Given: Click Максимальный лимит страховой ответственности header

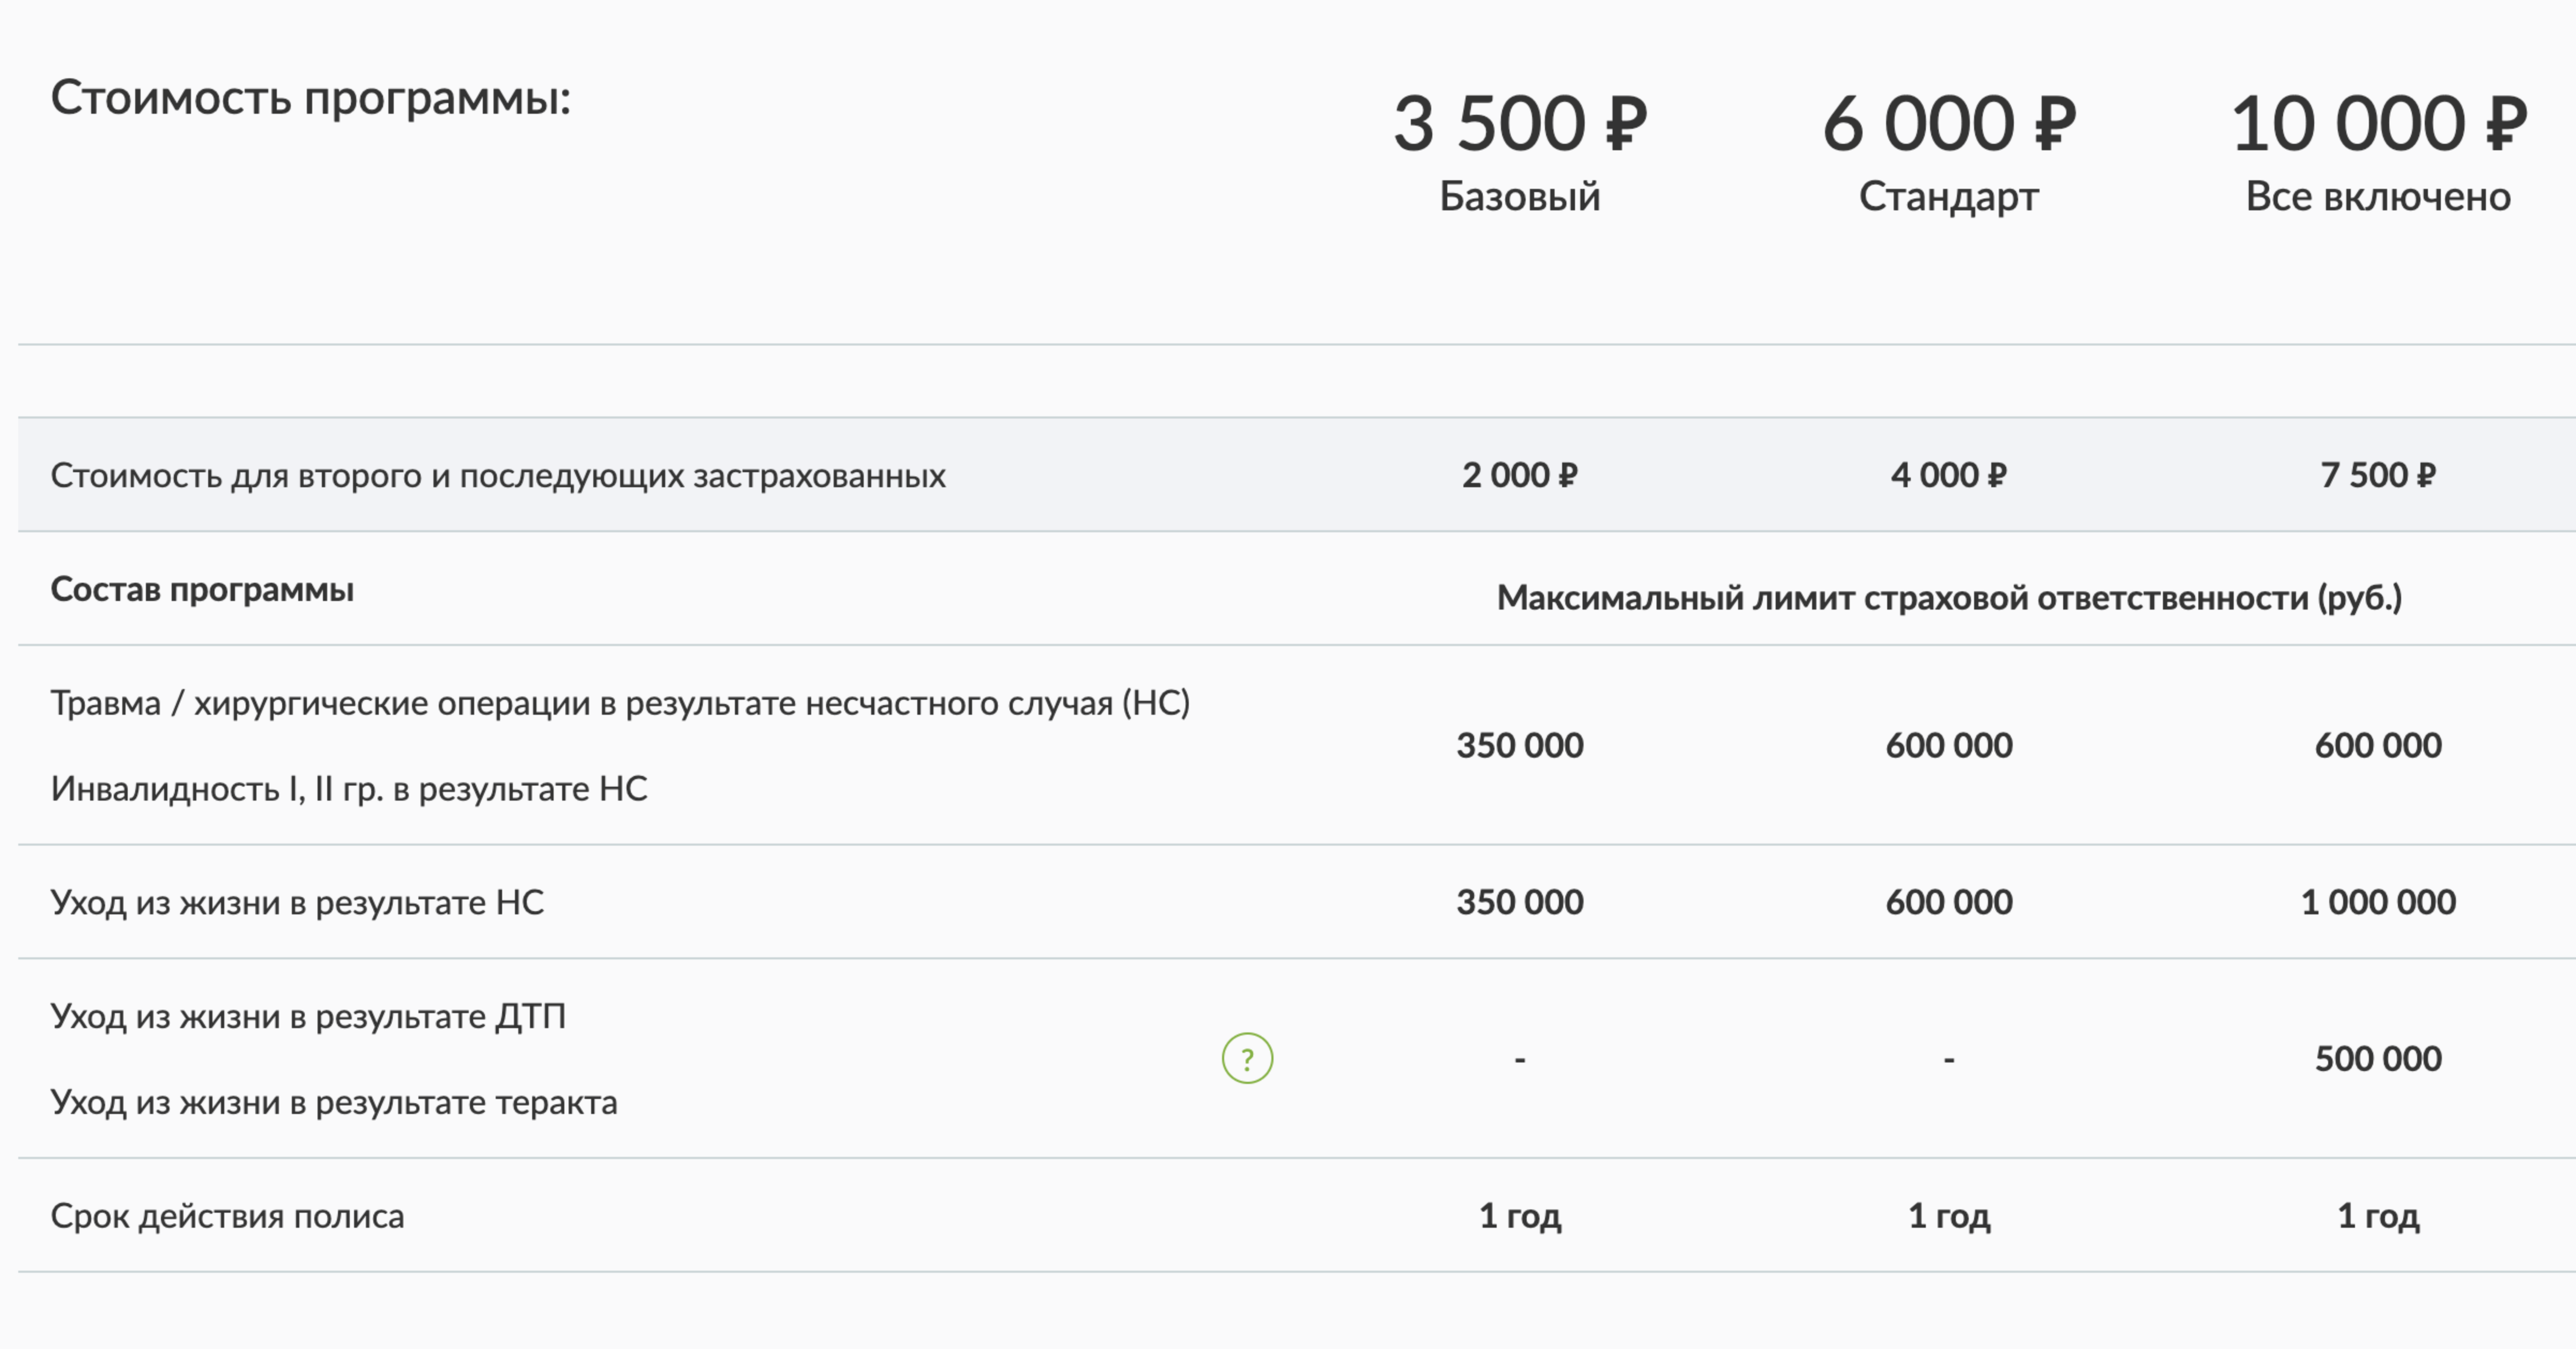Looking at the screenshot, I should 1949,598.
